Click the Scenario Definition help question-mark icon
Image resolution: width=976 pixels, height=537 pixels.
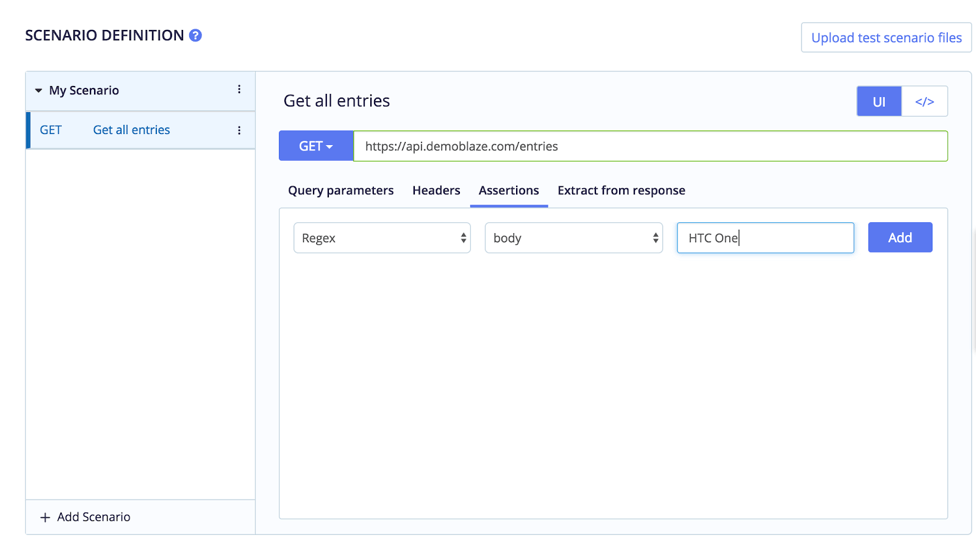coord(195,35)
